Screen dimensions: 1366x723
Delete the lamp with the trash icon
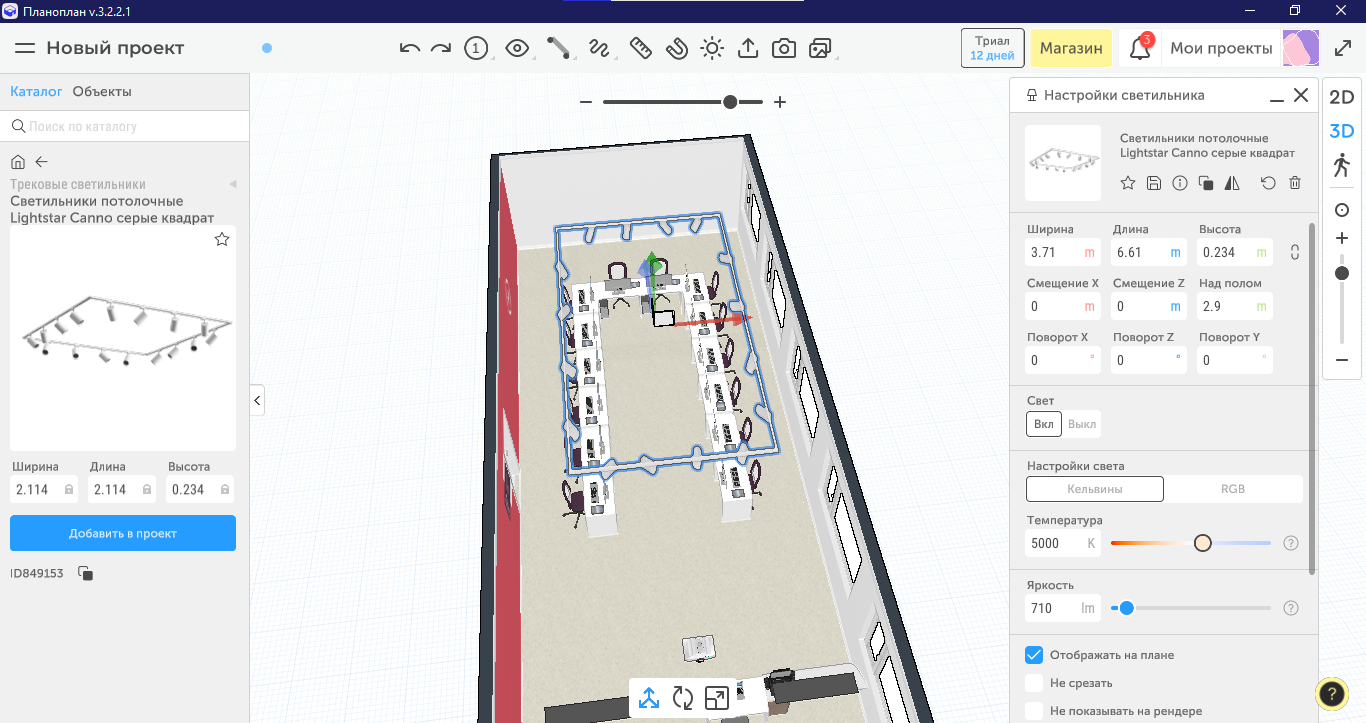click(1295, 183)
